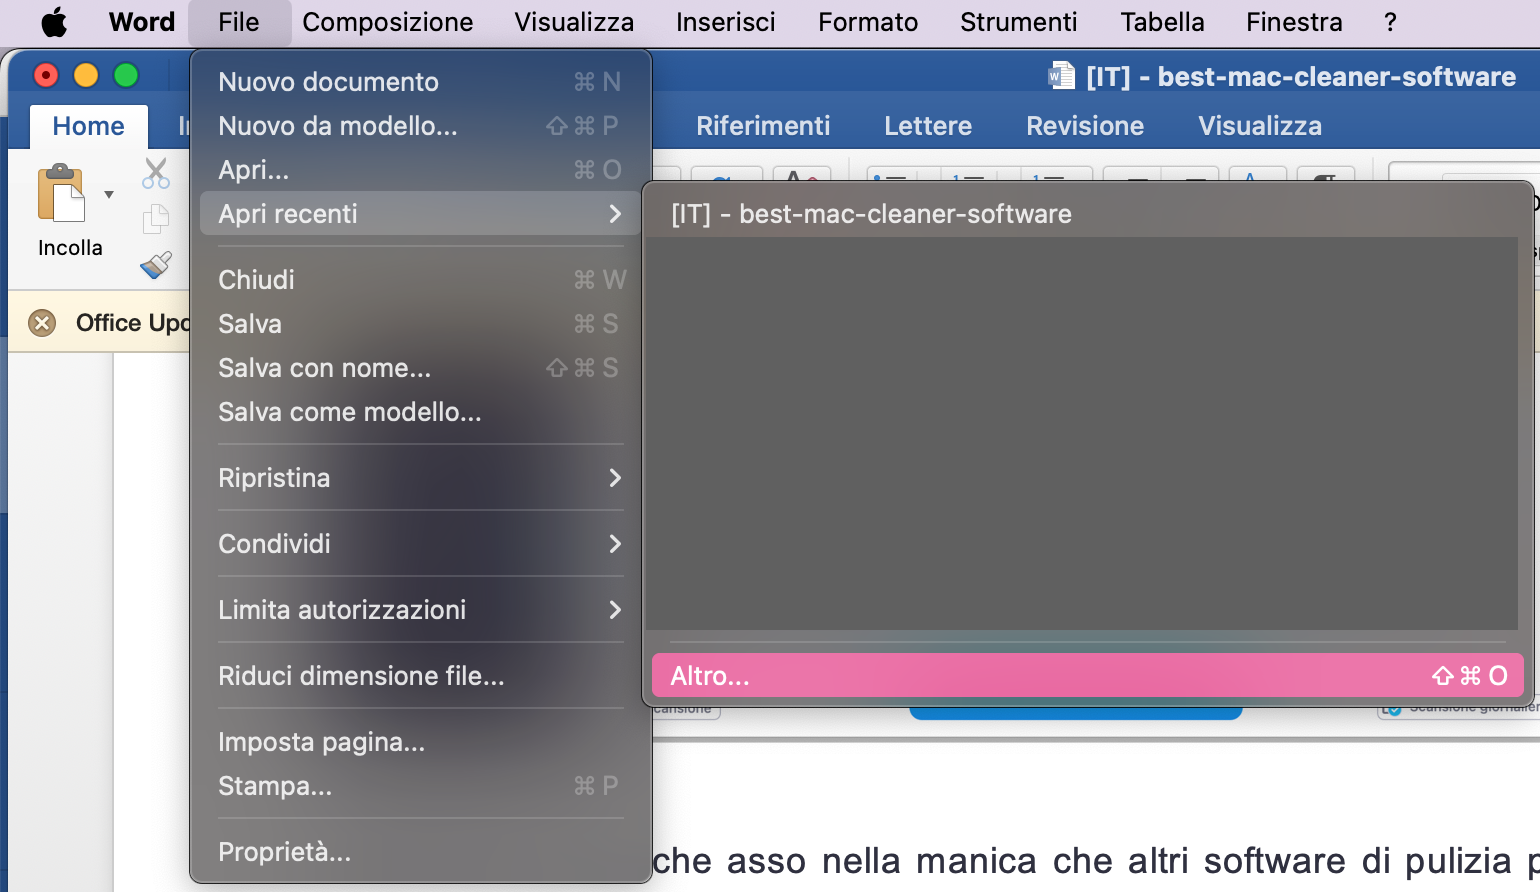Click the Cut scissors icon
Image resolution: width=1540 pixels, height=892 pixels.
(156, 173)
